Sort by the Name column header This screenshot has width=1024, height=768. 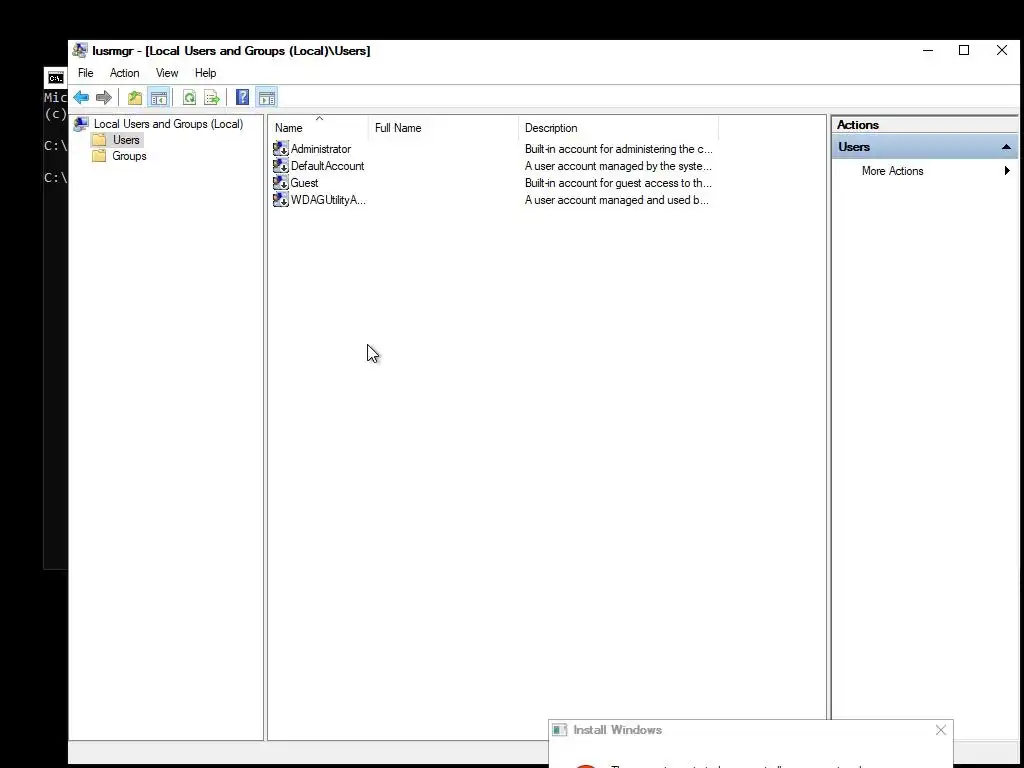click(x=319, y=128)
